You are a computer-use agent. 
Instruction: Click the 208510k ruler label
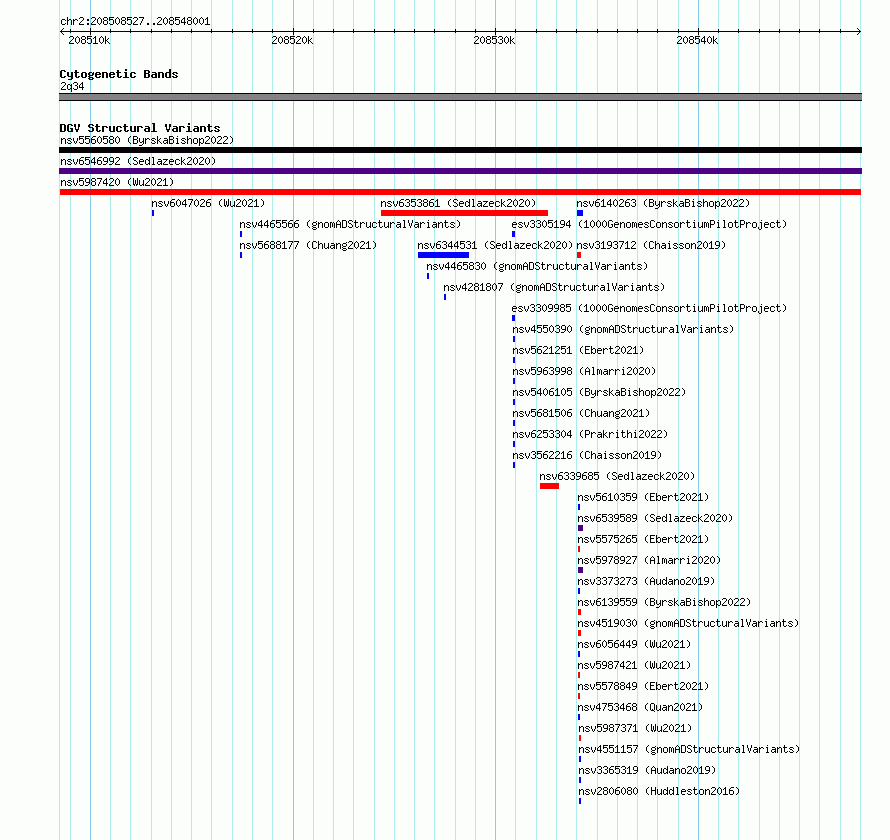coord(89,40)
